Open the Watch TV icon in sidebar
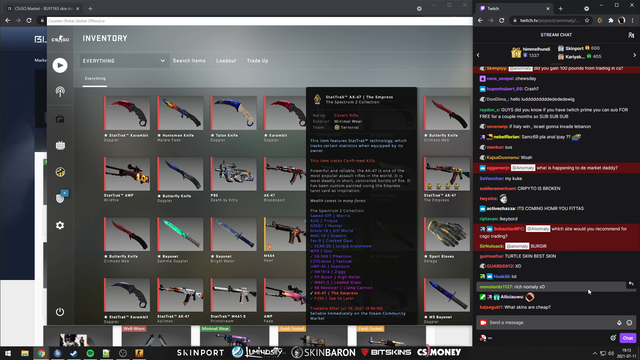 click(60, 145)
